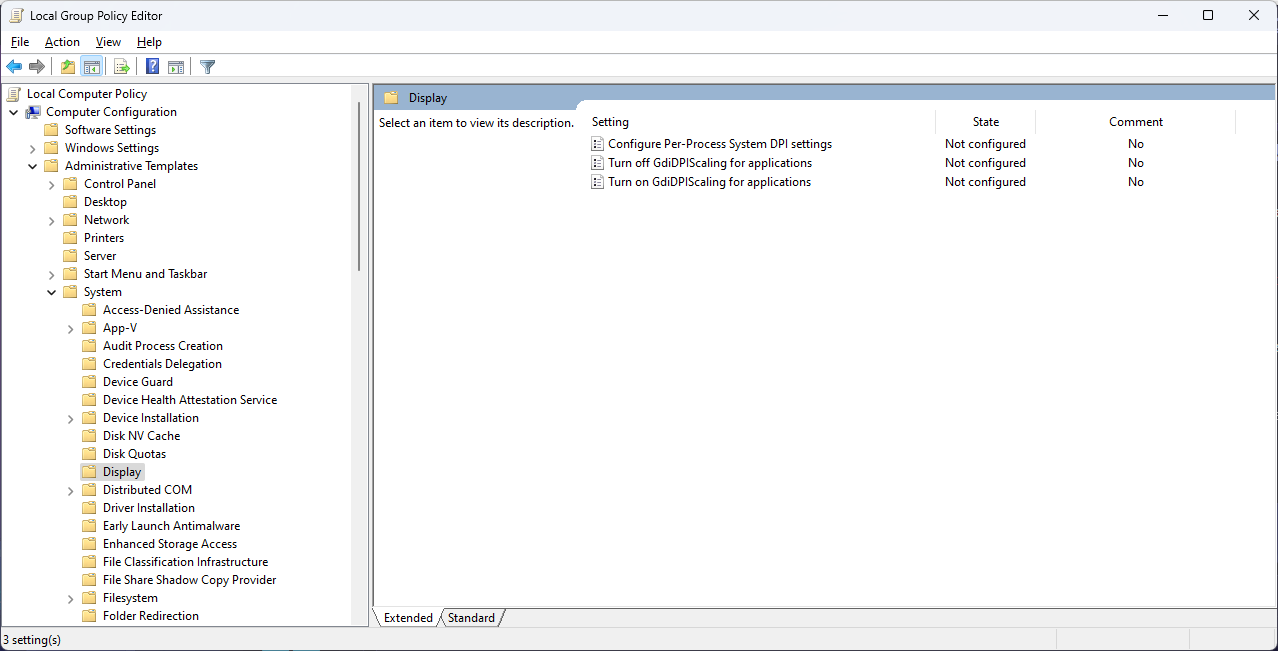Open the View menu
The image size is (1278, 651).
pyautogui.click(x=108, y=42)
